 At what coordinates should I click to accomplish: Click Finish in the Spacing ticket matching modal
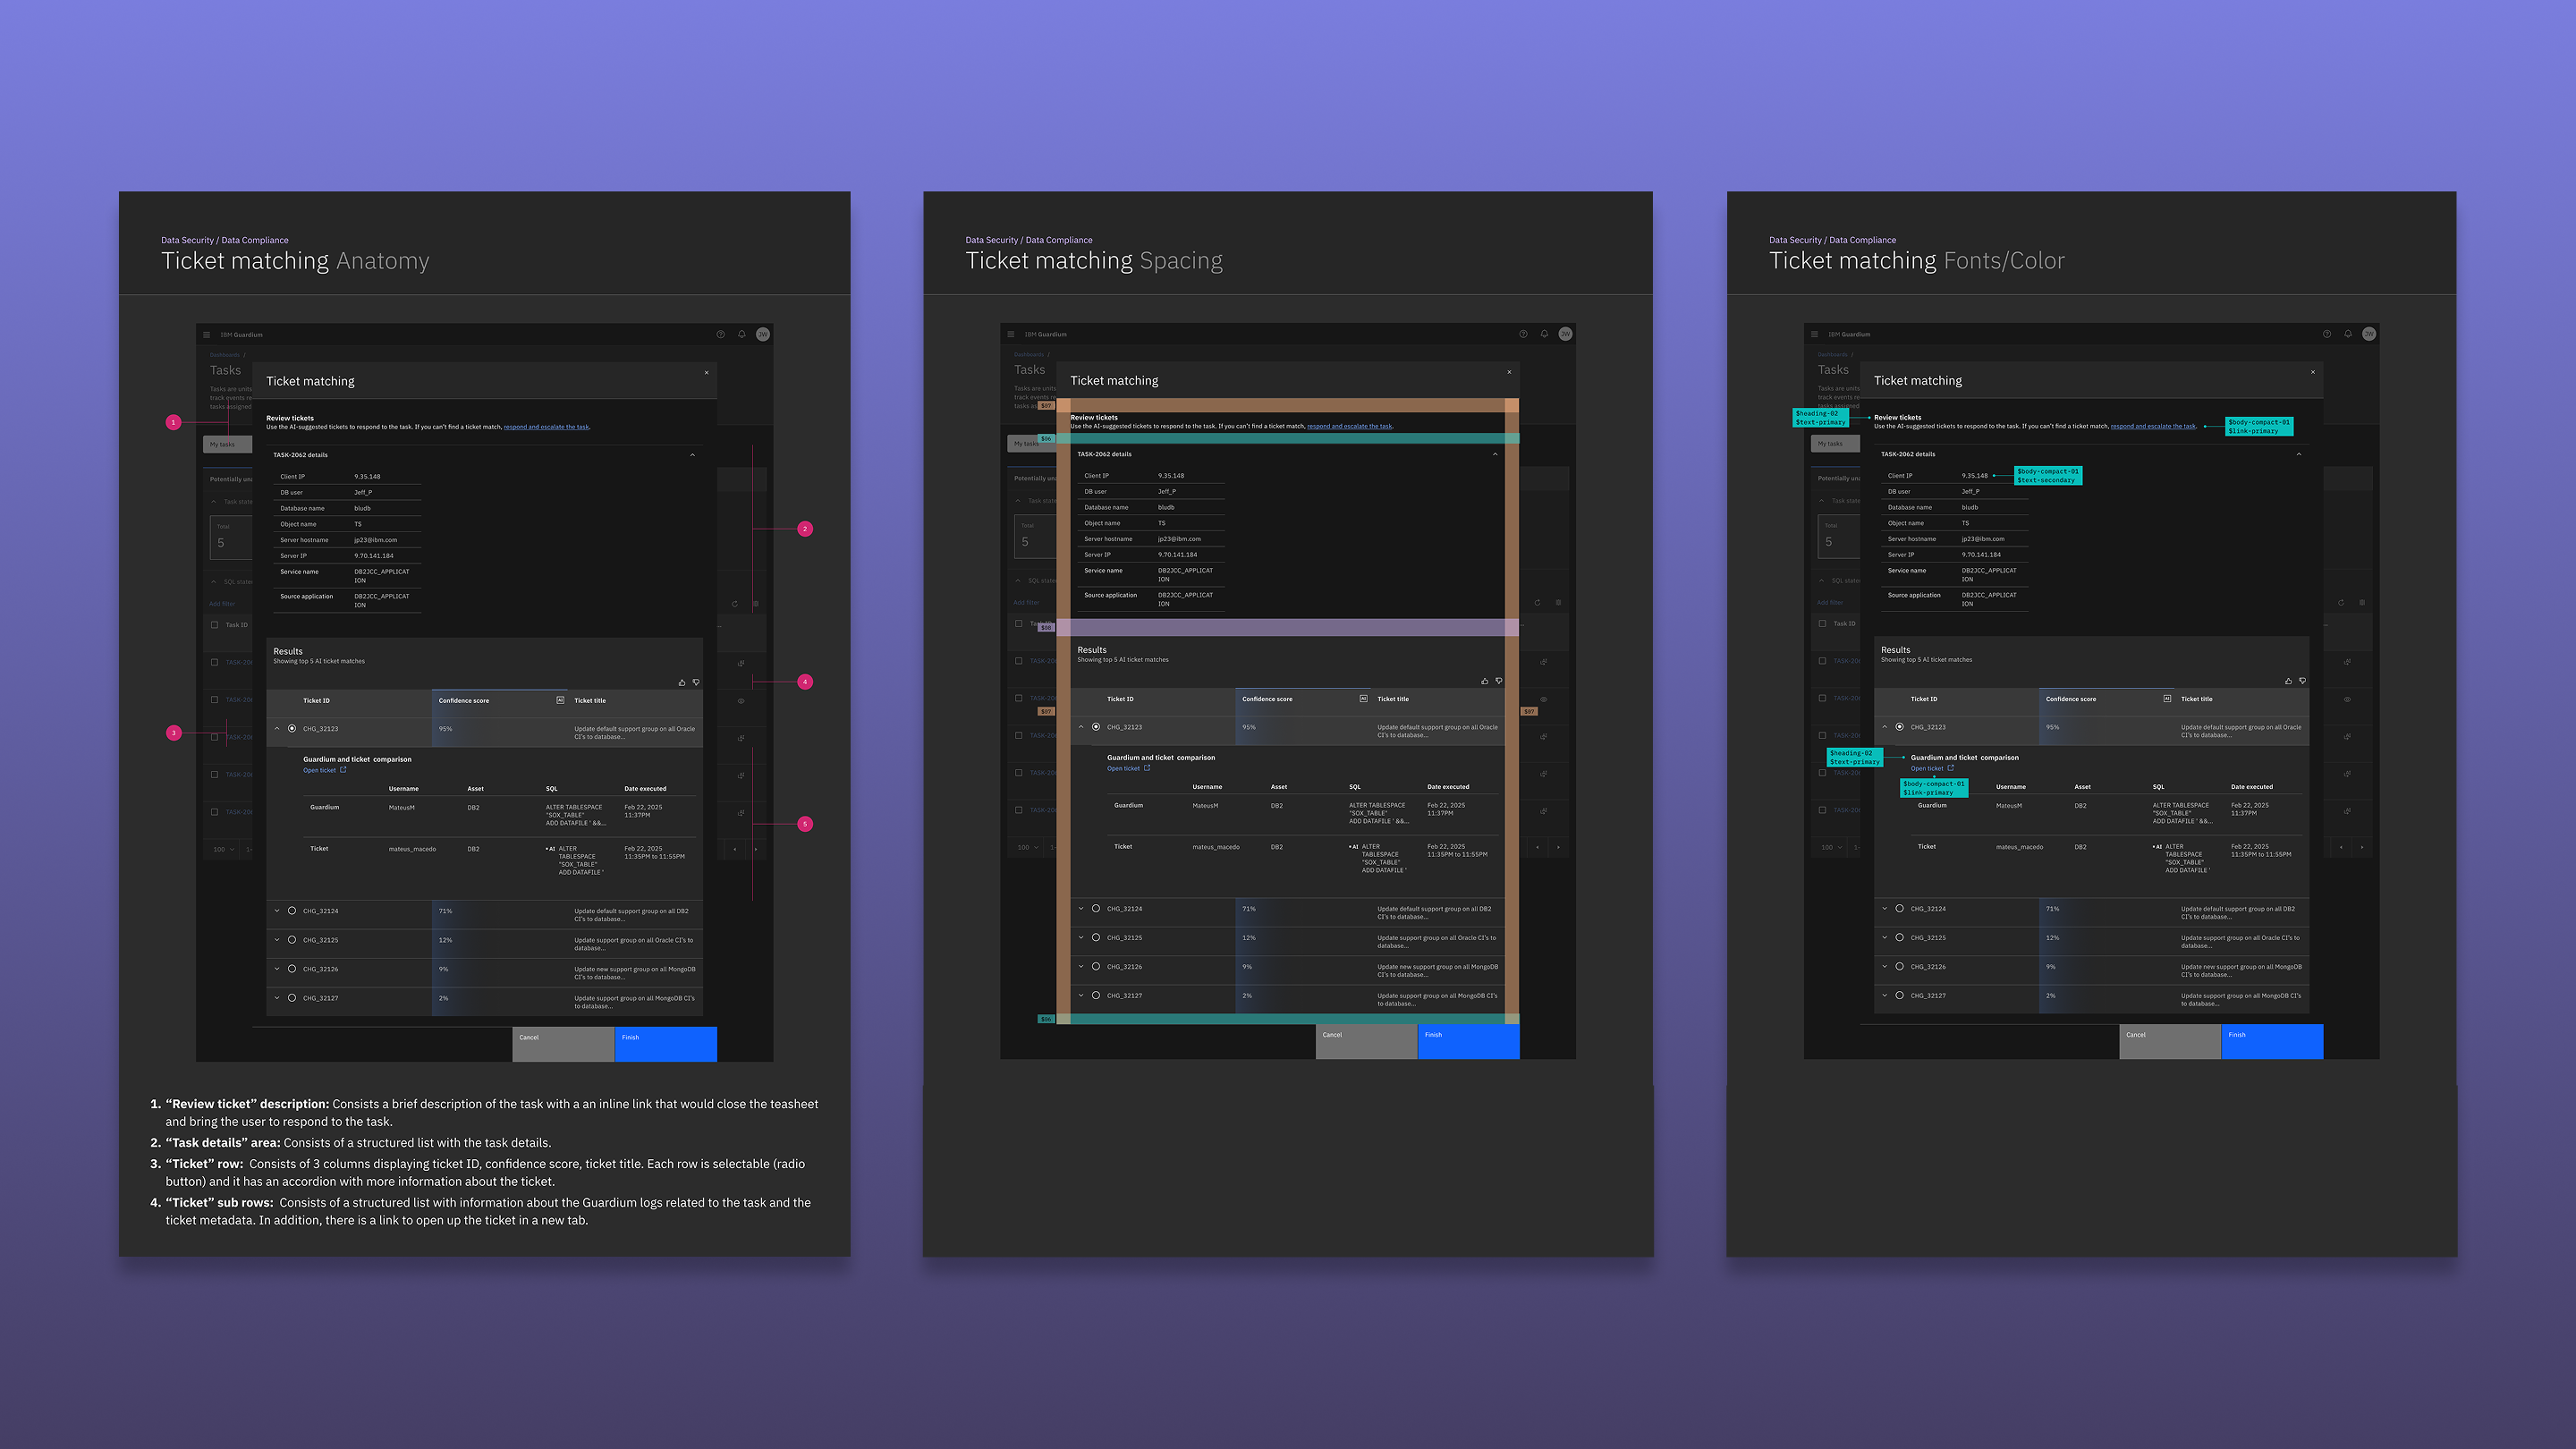click(1469, 1042)
